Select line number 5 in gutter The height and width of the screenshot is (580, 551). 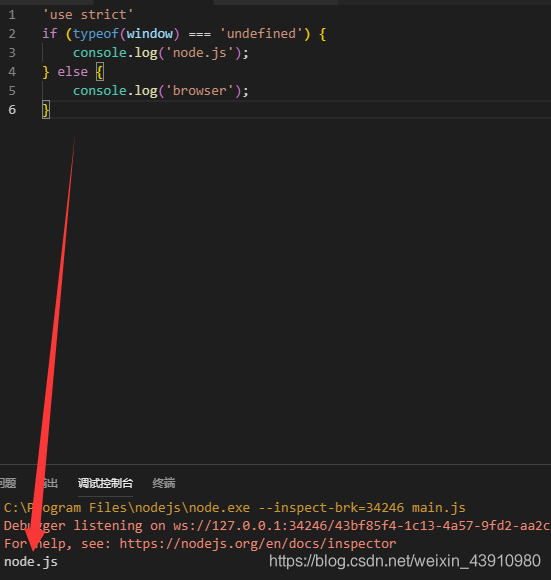click(x=12, y=91)
